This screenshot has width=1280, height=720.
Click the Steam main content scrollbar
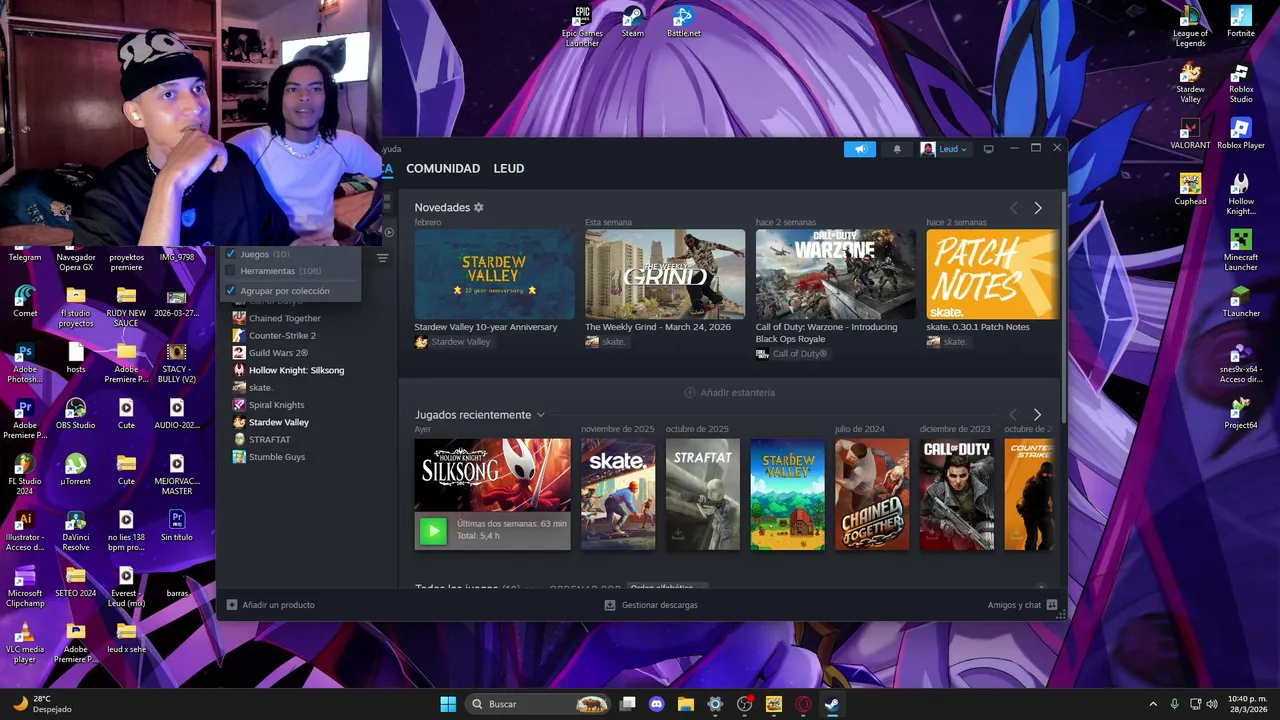[x=1063, y=305]
